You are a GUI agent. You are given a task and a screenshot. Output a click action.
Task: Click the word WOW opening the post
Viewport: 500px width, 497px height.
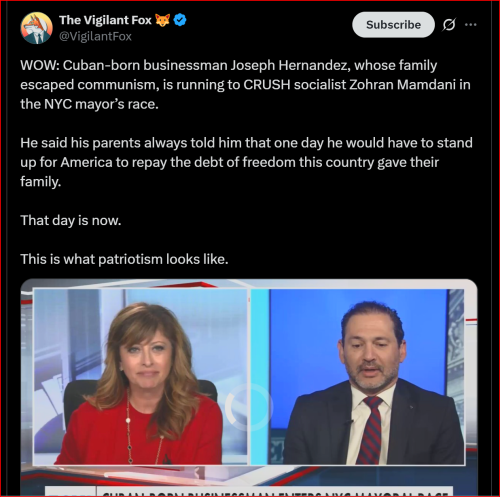coord(40,65)
